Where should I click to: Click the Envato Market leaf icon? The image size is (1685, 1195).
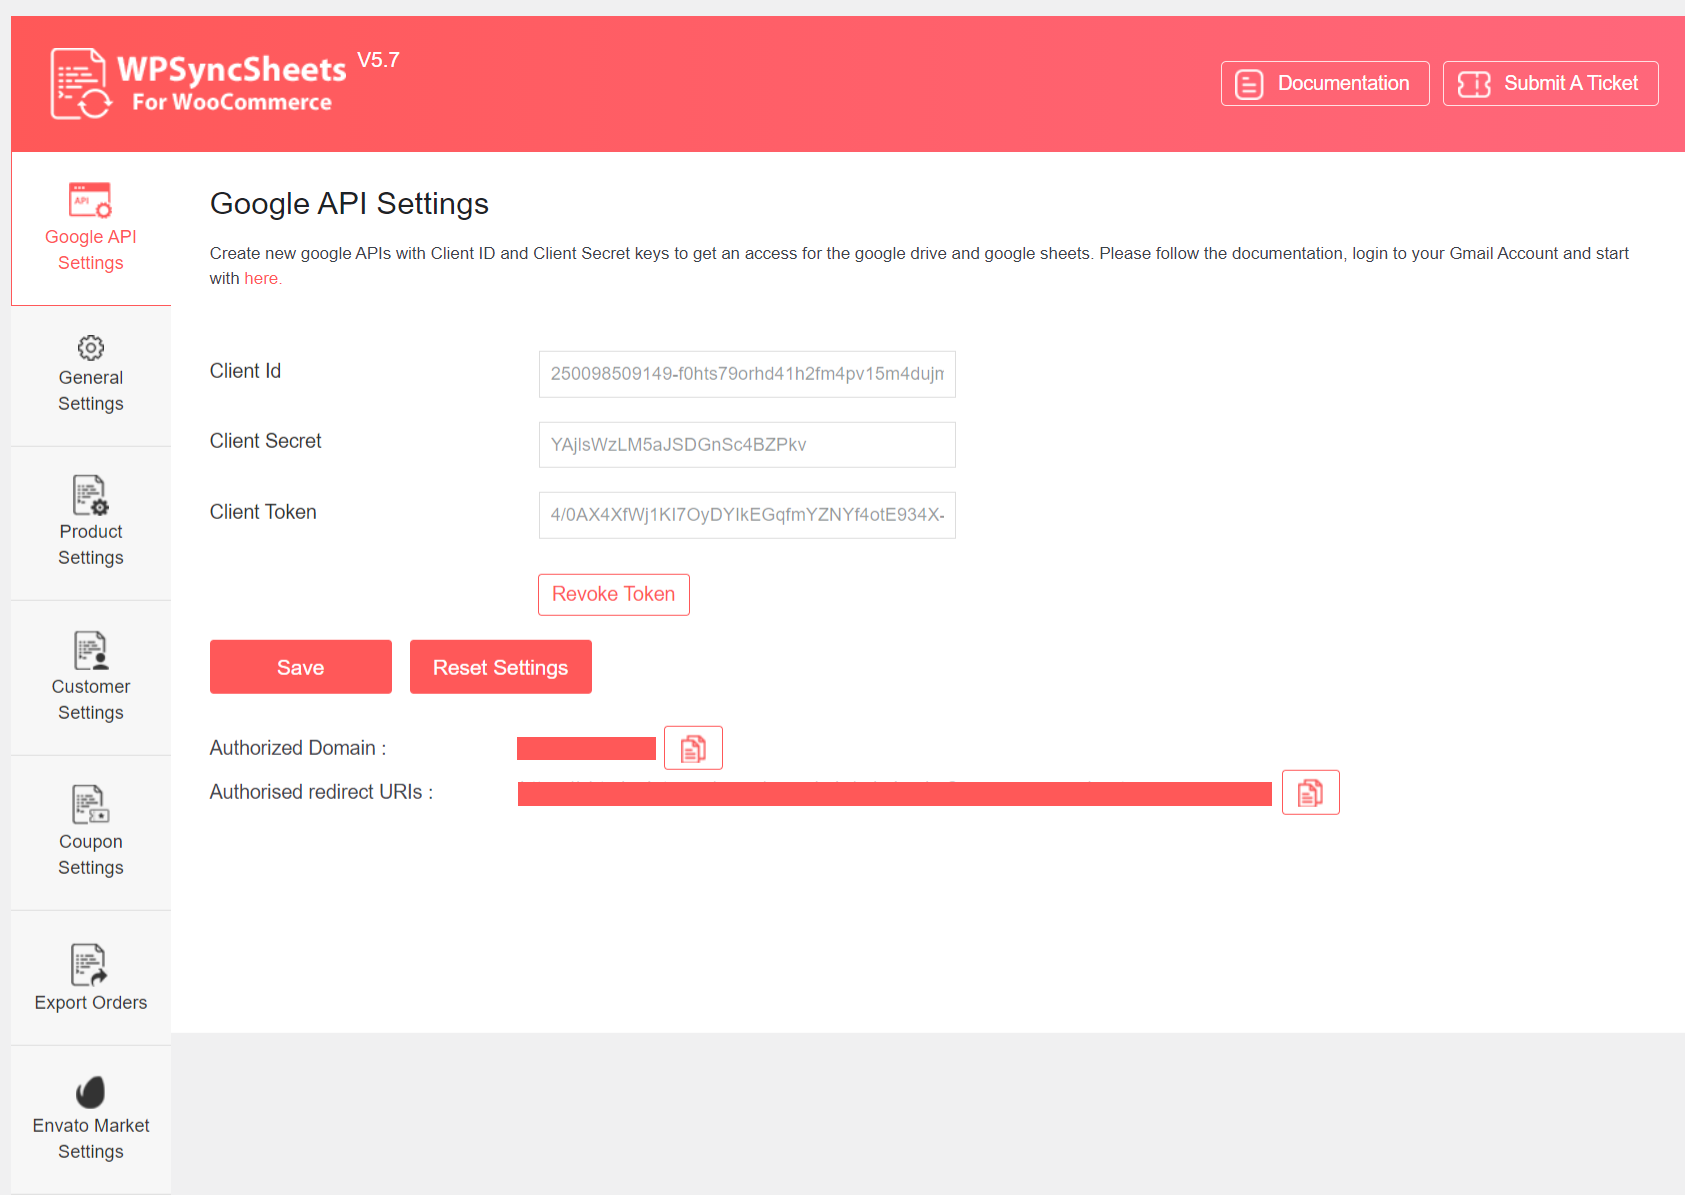[x=90, y=1092]
